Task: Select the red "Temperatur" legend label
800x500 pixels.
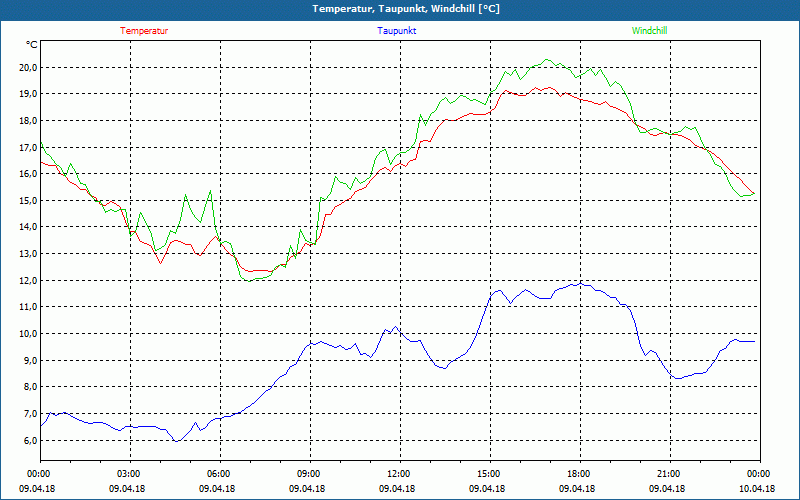Action: 144,31
